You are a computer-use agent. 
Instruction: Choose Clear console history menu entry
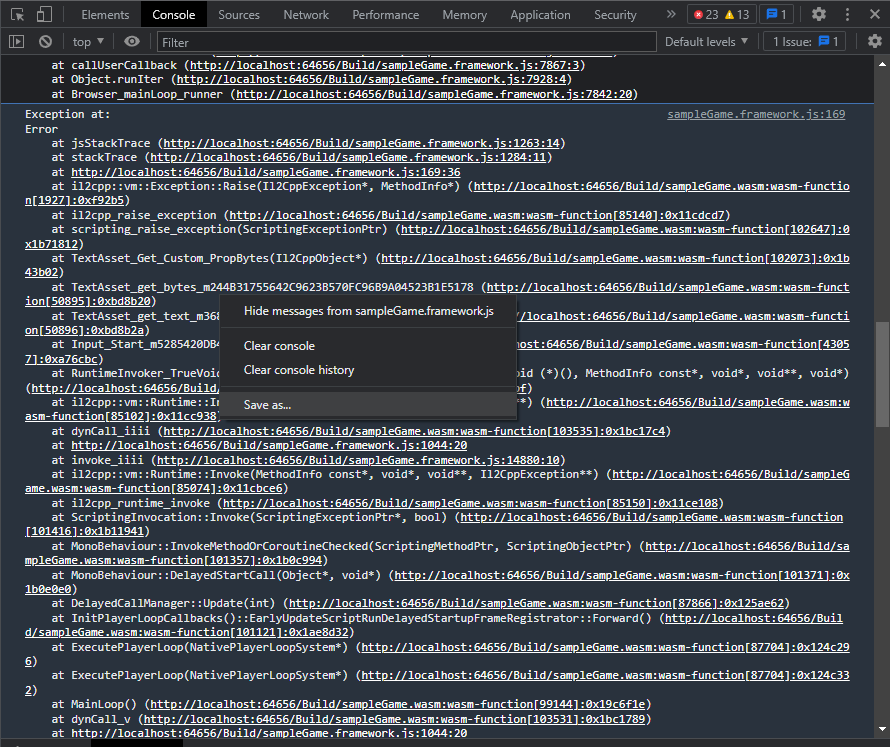click(299, 370)
